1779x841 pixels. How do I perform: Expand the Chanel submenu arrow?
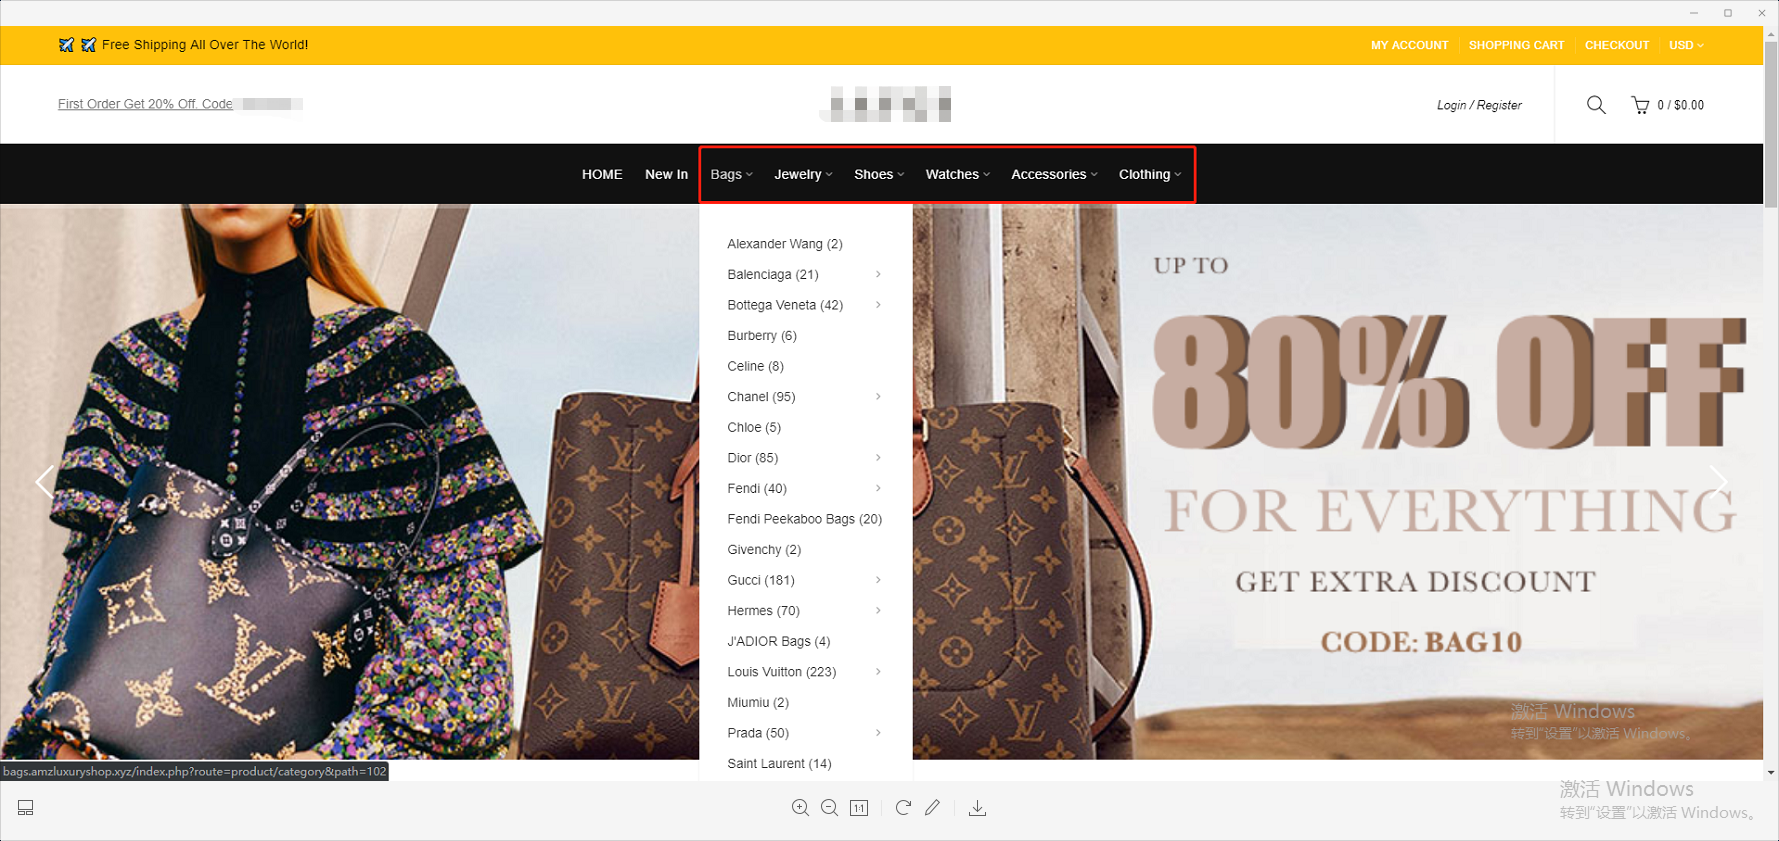(878, 397)
